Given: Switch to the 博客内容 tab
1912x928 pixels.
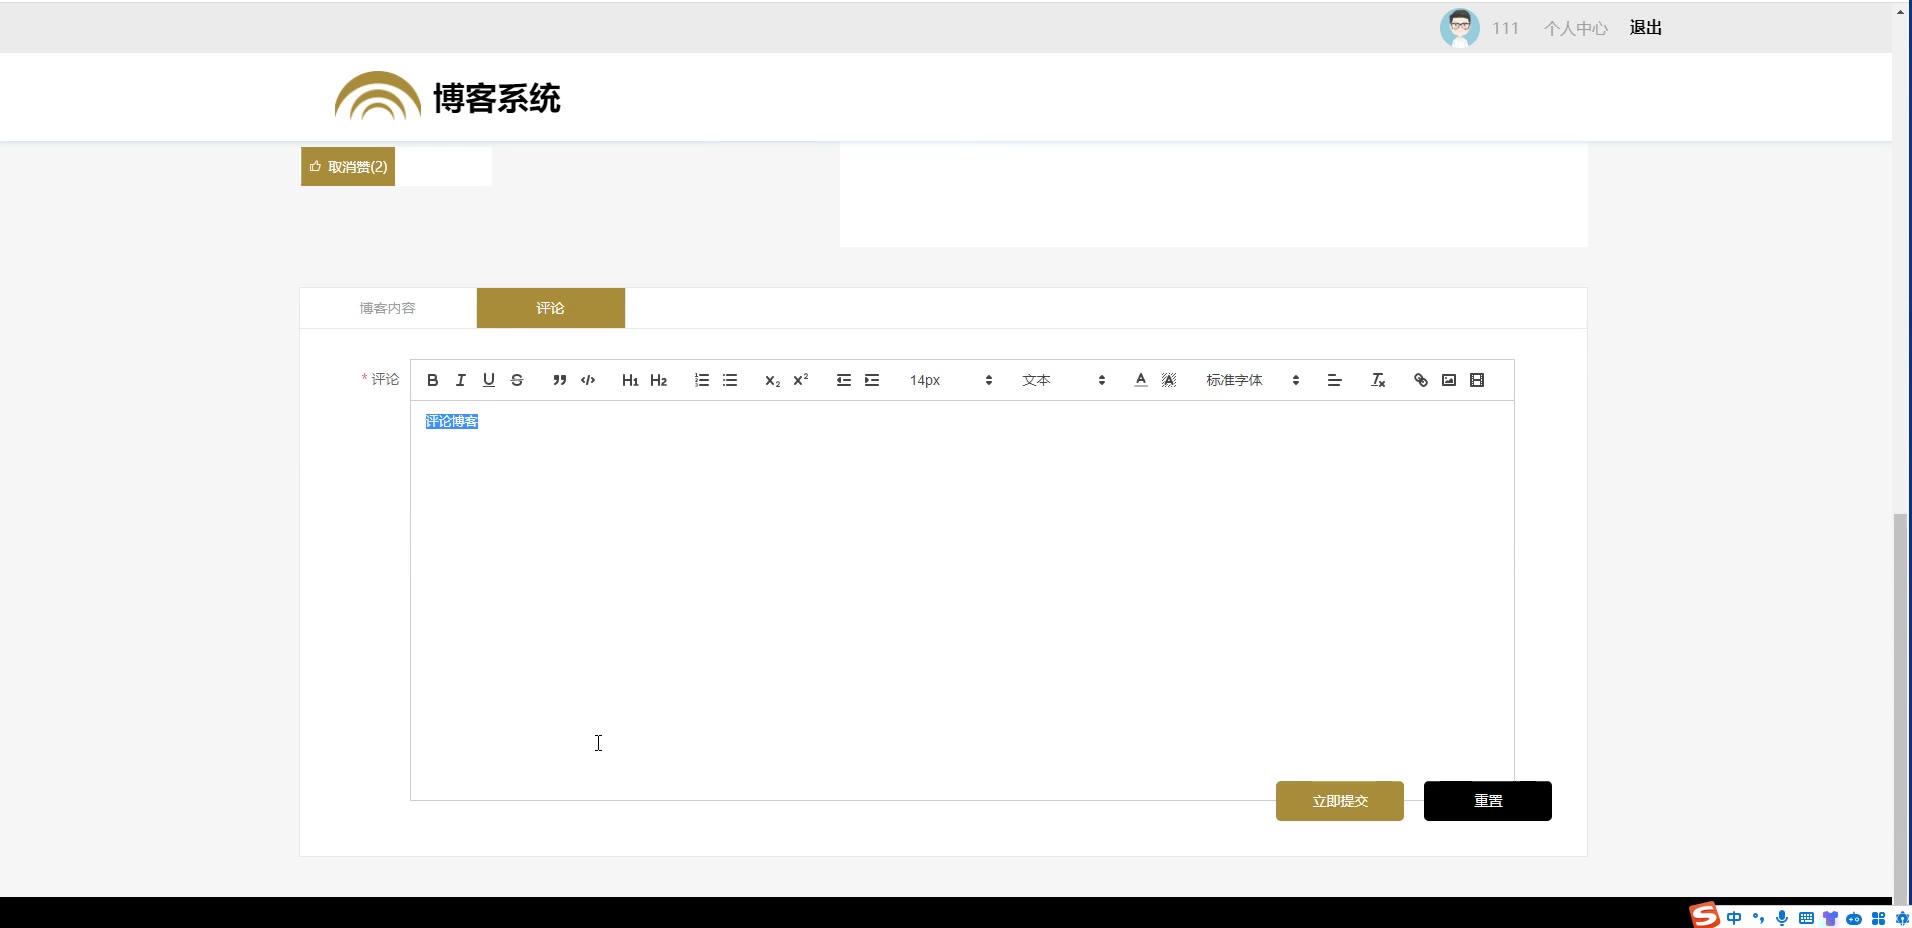Looking at the screenshot, I should click(x=388, y=308).
